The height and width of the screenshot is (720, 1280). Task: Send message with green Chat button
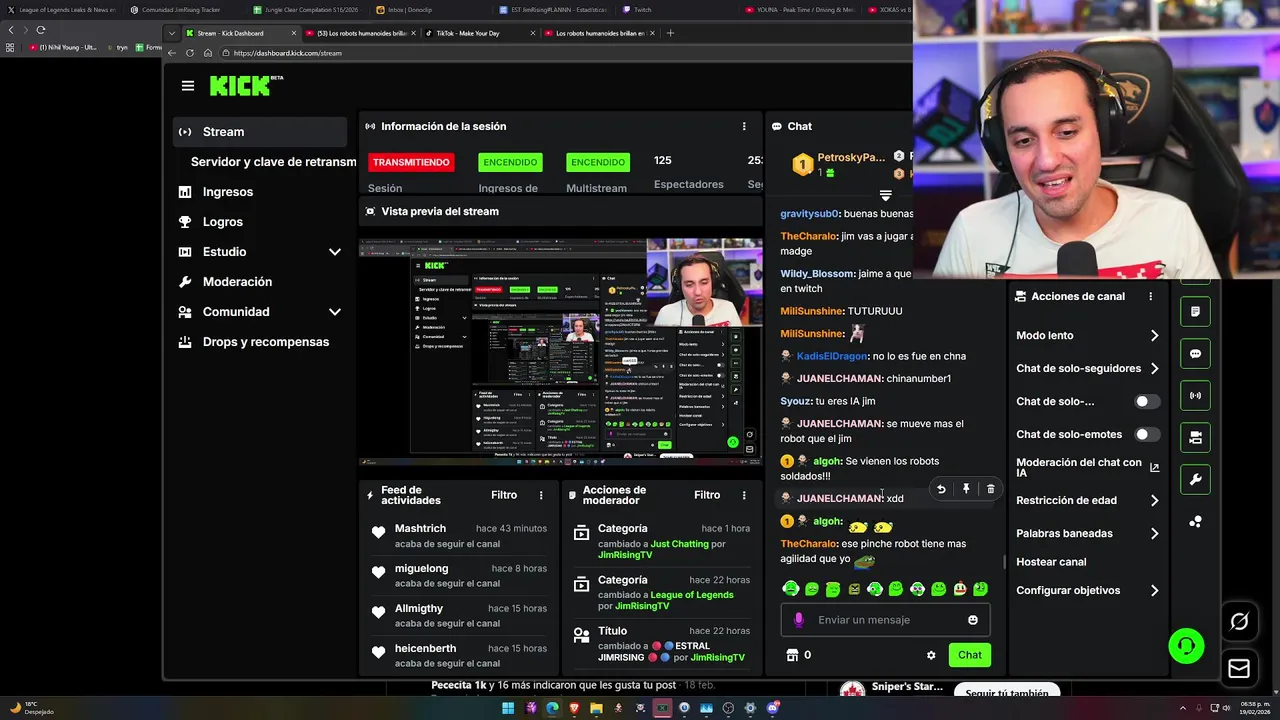coord(970,655)
